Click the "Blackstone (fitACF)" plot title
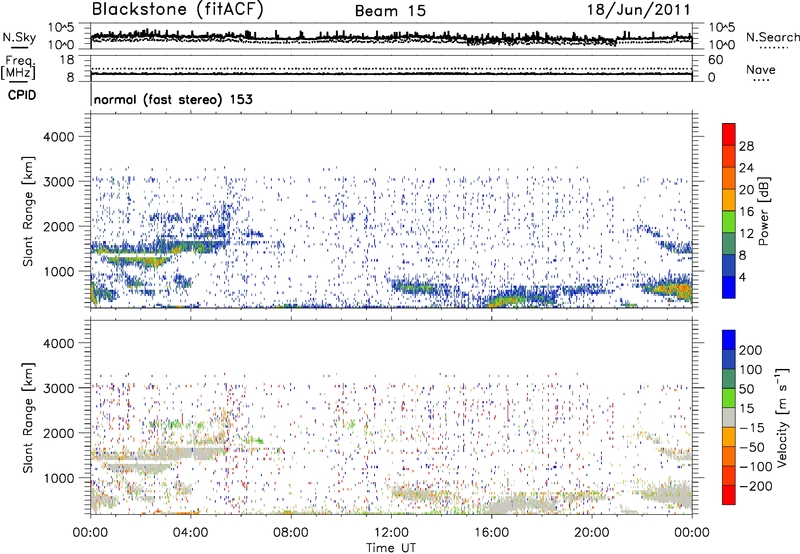The width and height of the screenshot is (800, 554). (178, 9)
